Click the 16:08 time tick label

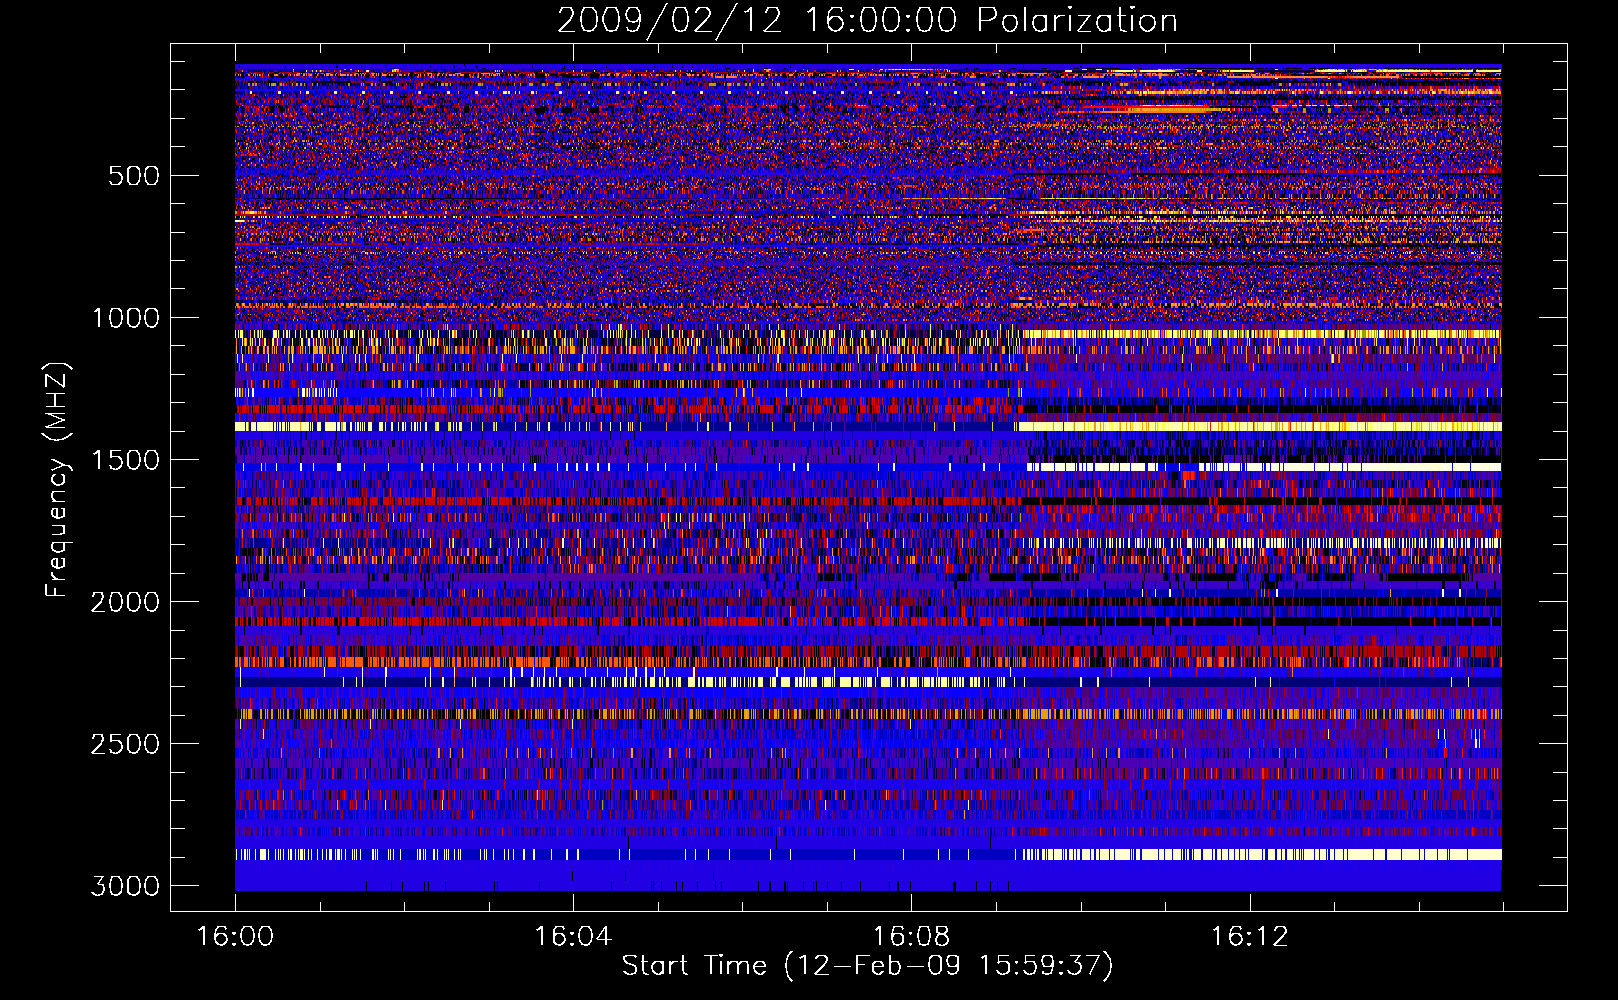click(911, 937)
